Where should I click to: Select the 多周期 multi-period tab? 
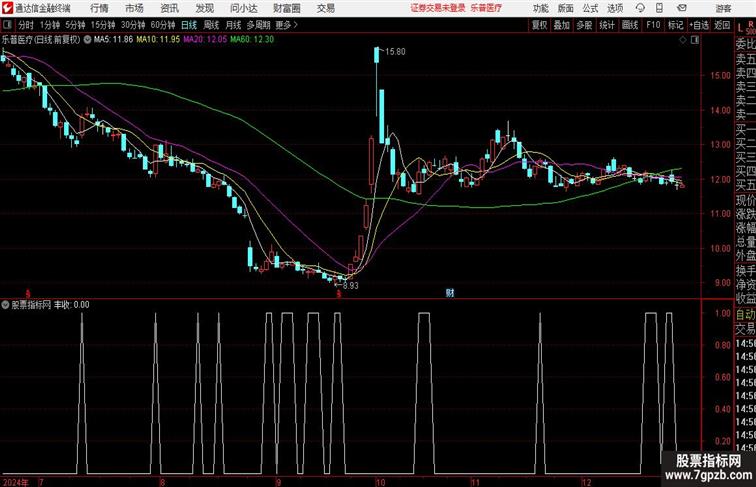click(x=258, y=25)
